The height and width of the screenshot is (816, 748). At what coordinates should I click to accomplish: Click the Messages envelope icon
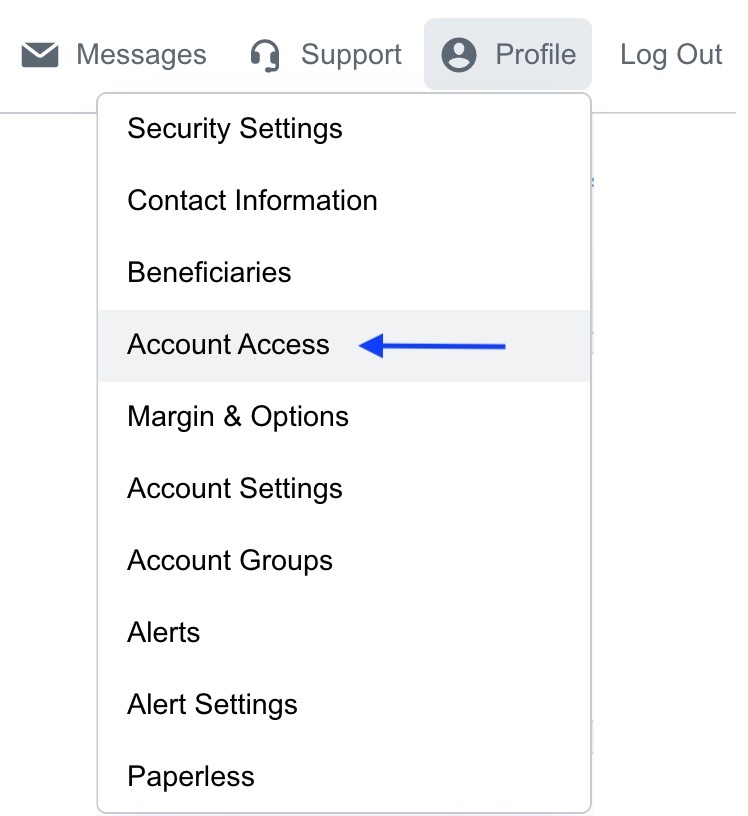coord(40,54)
